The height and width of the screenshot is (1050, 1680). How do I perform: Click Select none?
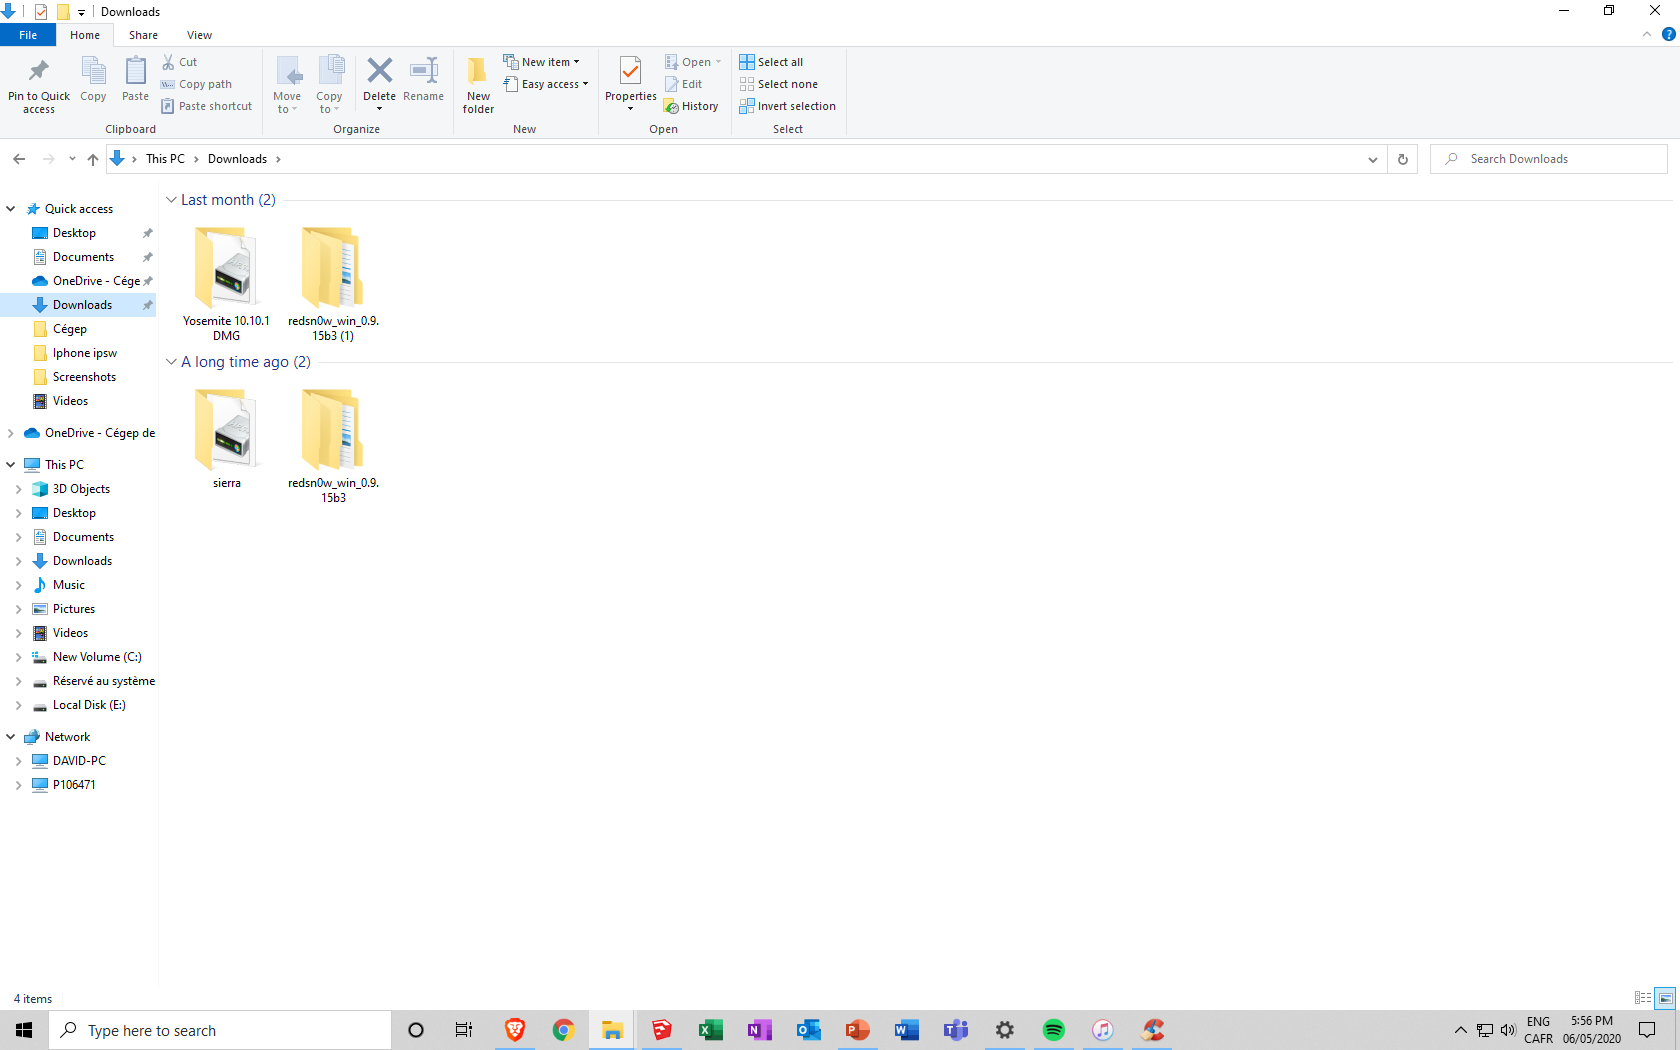click(x=779, y=84)
